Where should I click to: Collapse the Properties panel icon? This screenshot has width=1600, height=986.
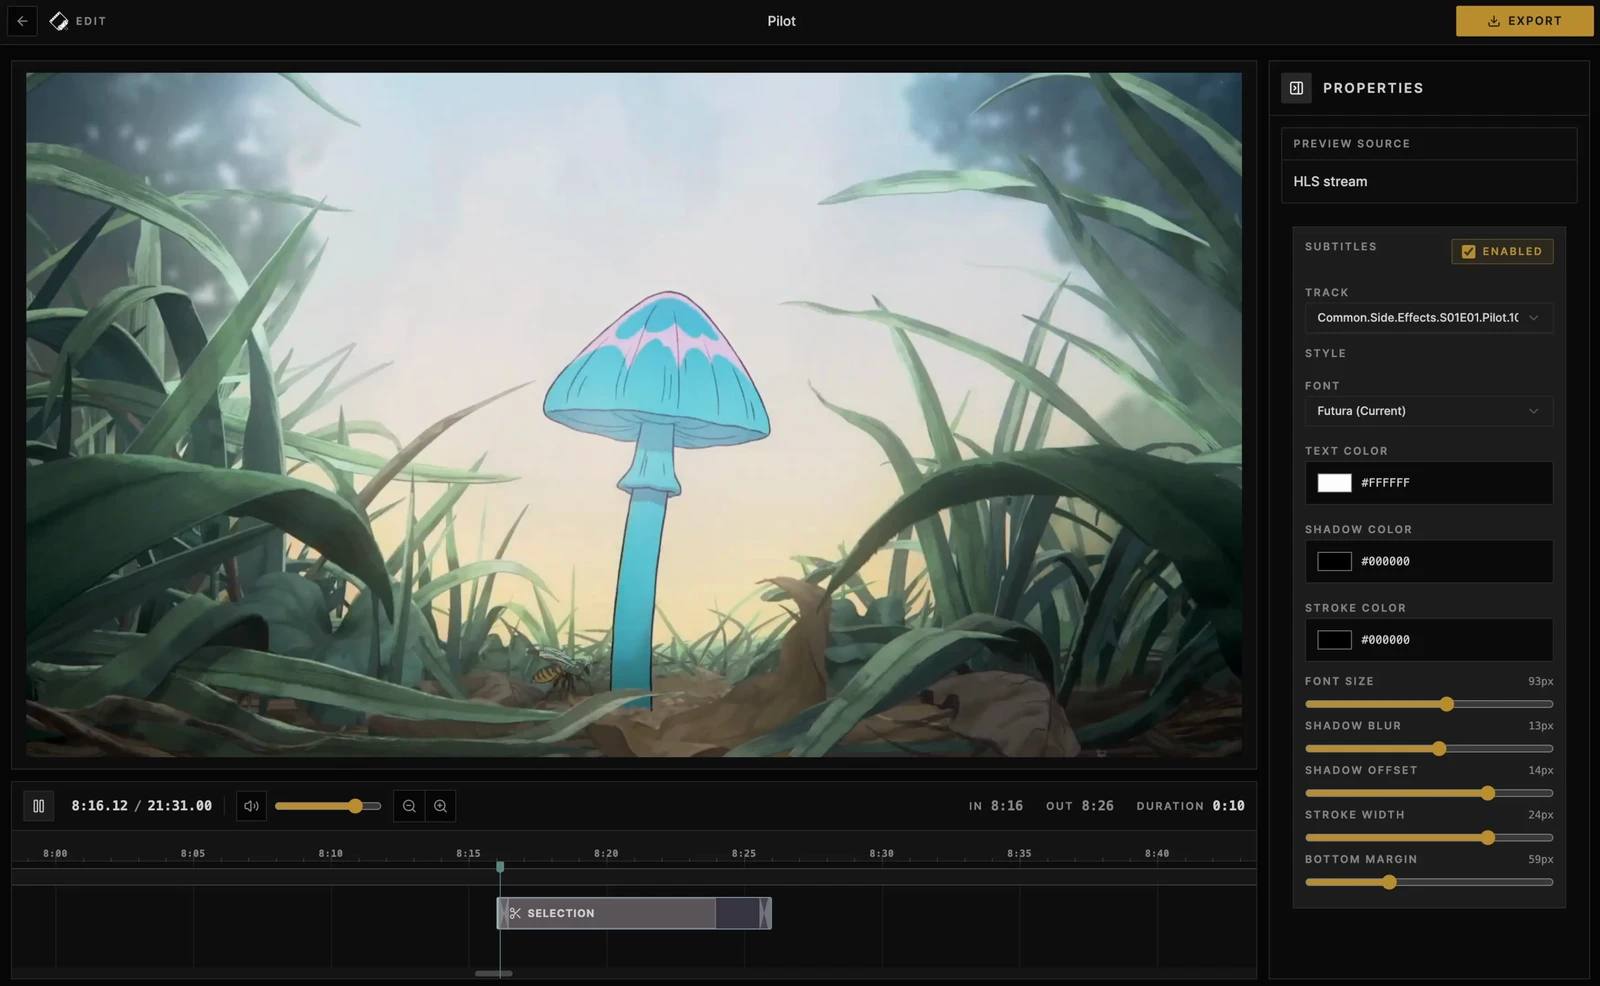point(1296,88)
